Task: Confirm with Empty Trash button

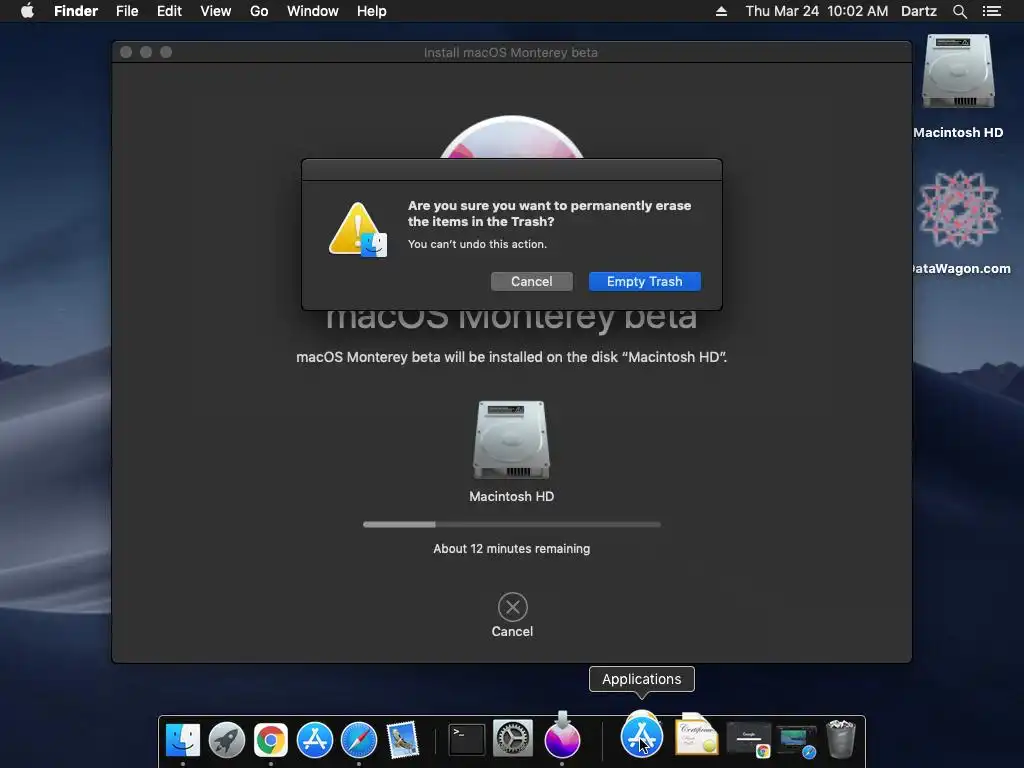Action: click(x=645, y=281)
